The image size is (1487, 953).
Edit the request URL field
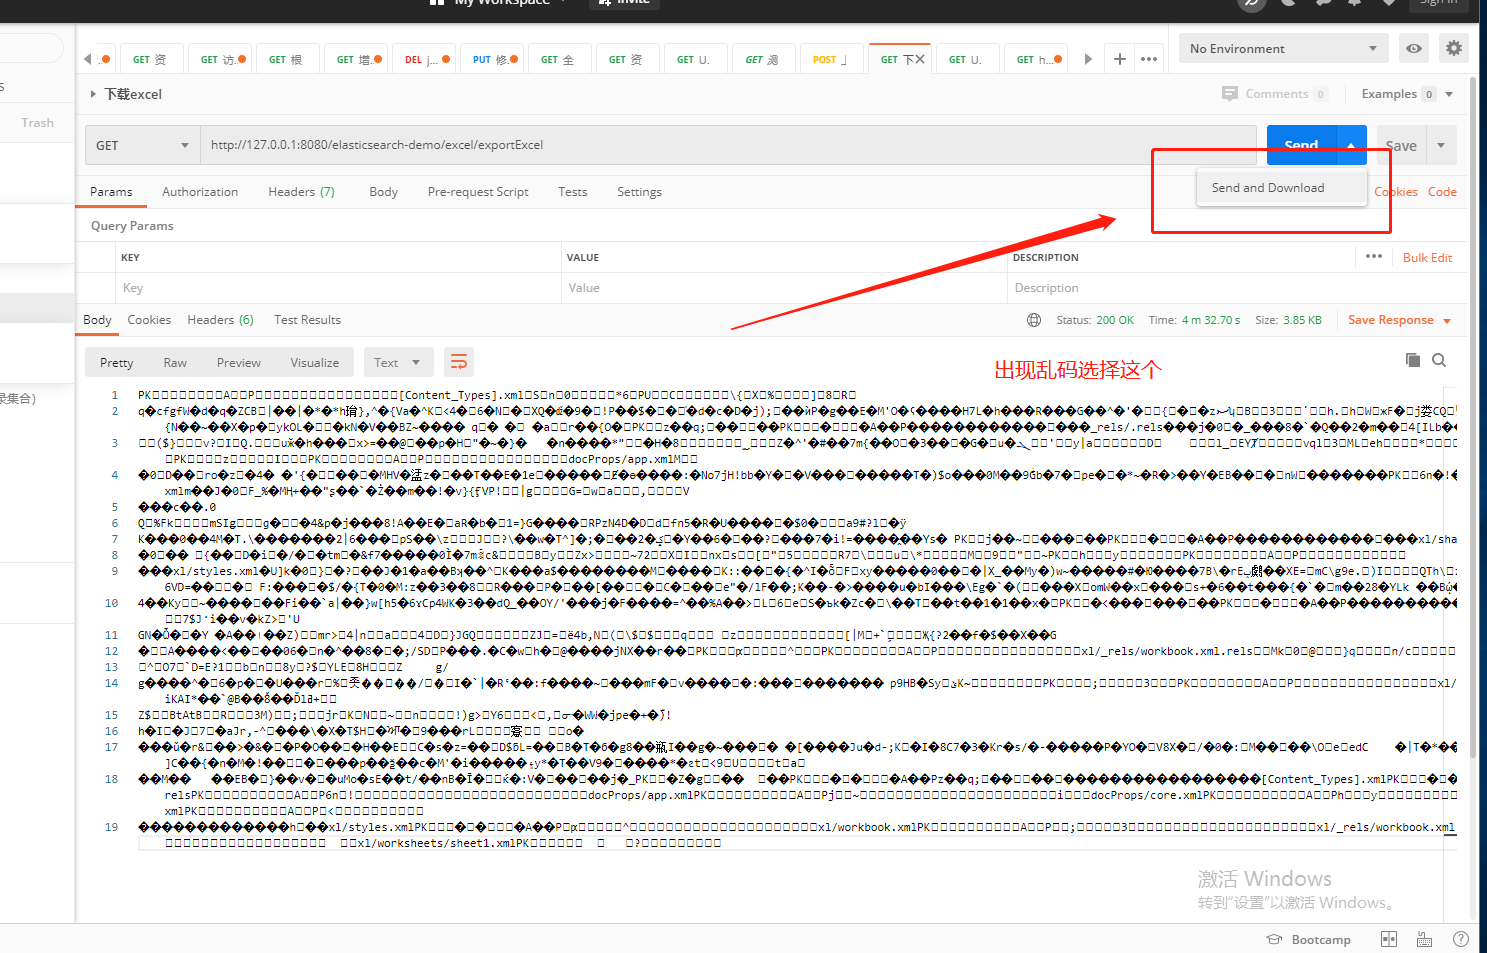pos(728,145)
